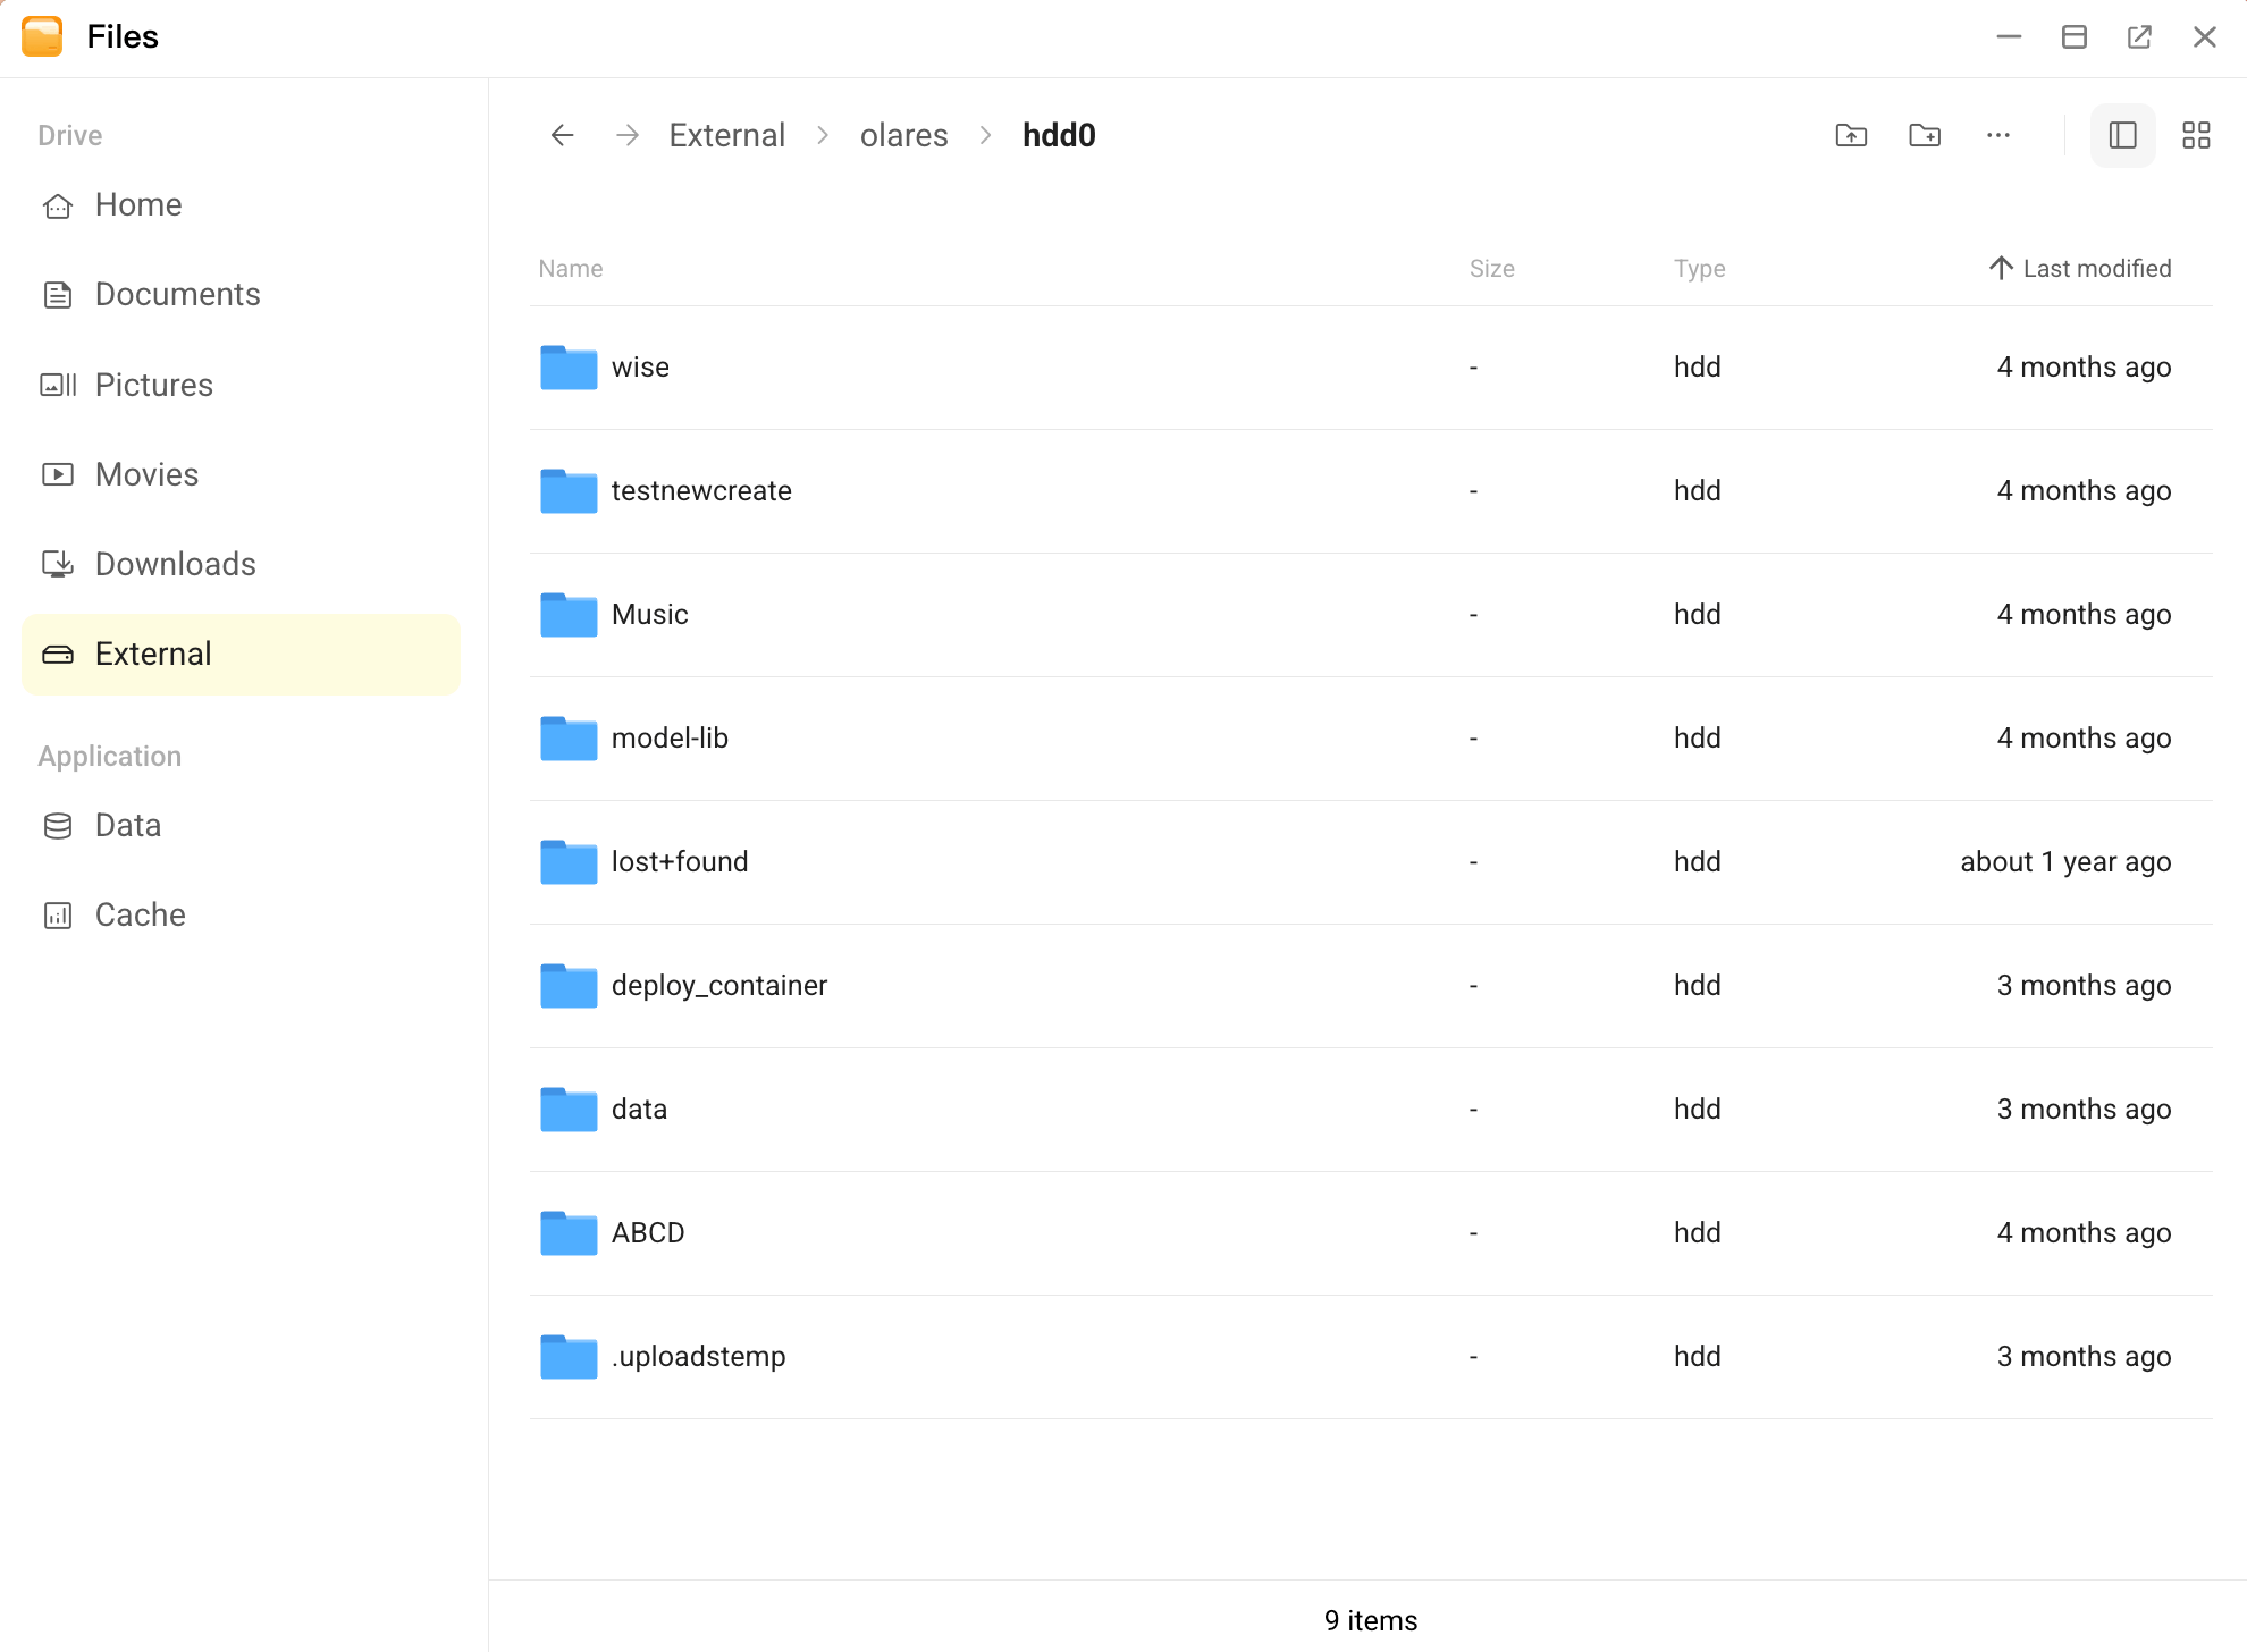Navigate to olares in breadcrumb
The width and height of the screenshot is (2247, 1652).
click(x=903, y=135)
